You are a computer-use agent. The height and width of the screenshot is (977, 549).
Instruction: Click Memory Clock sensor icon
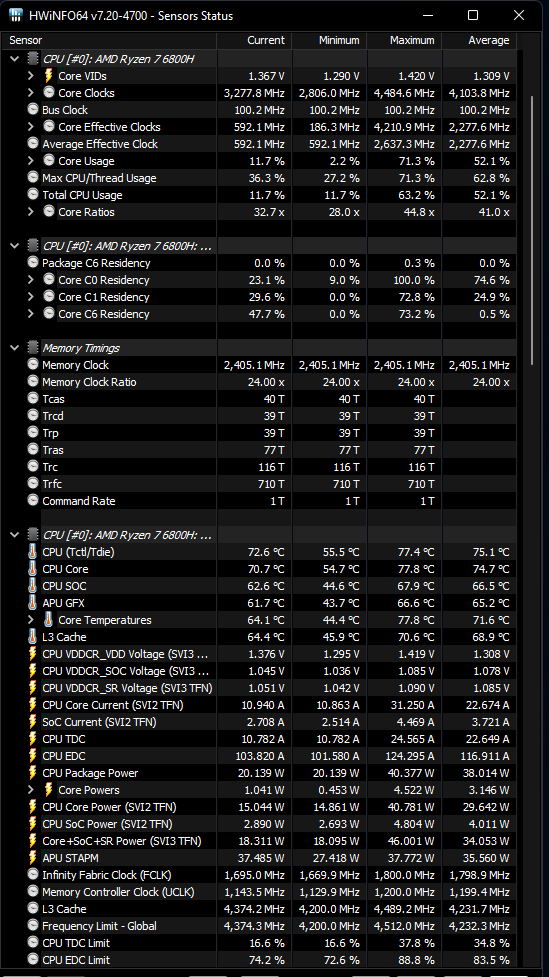(x=33, y=365)
